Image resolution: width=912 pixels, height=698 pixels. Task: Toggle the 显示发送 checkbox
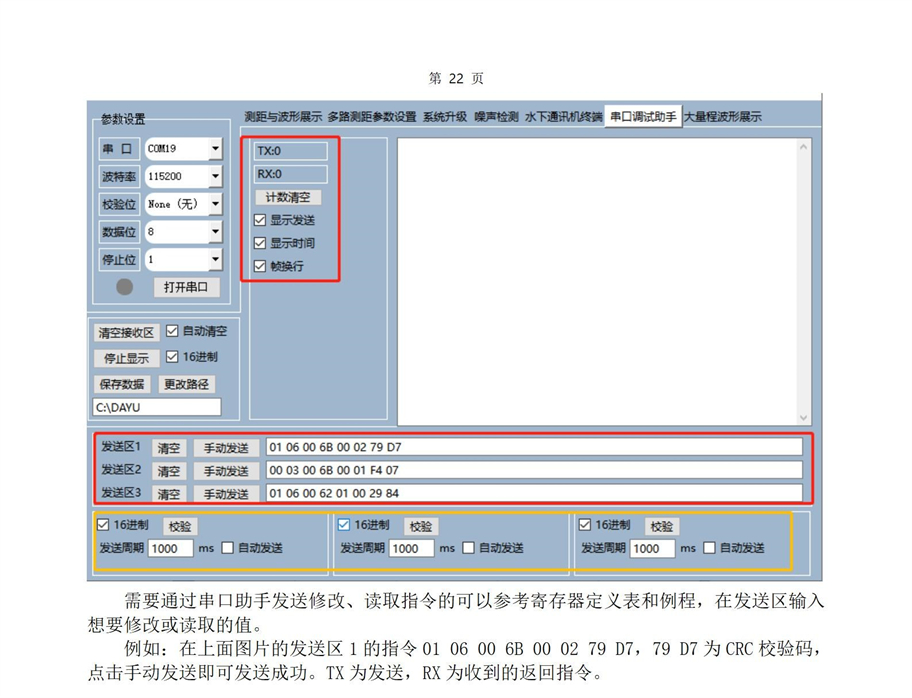click(x=261, y=220)
